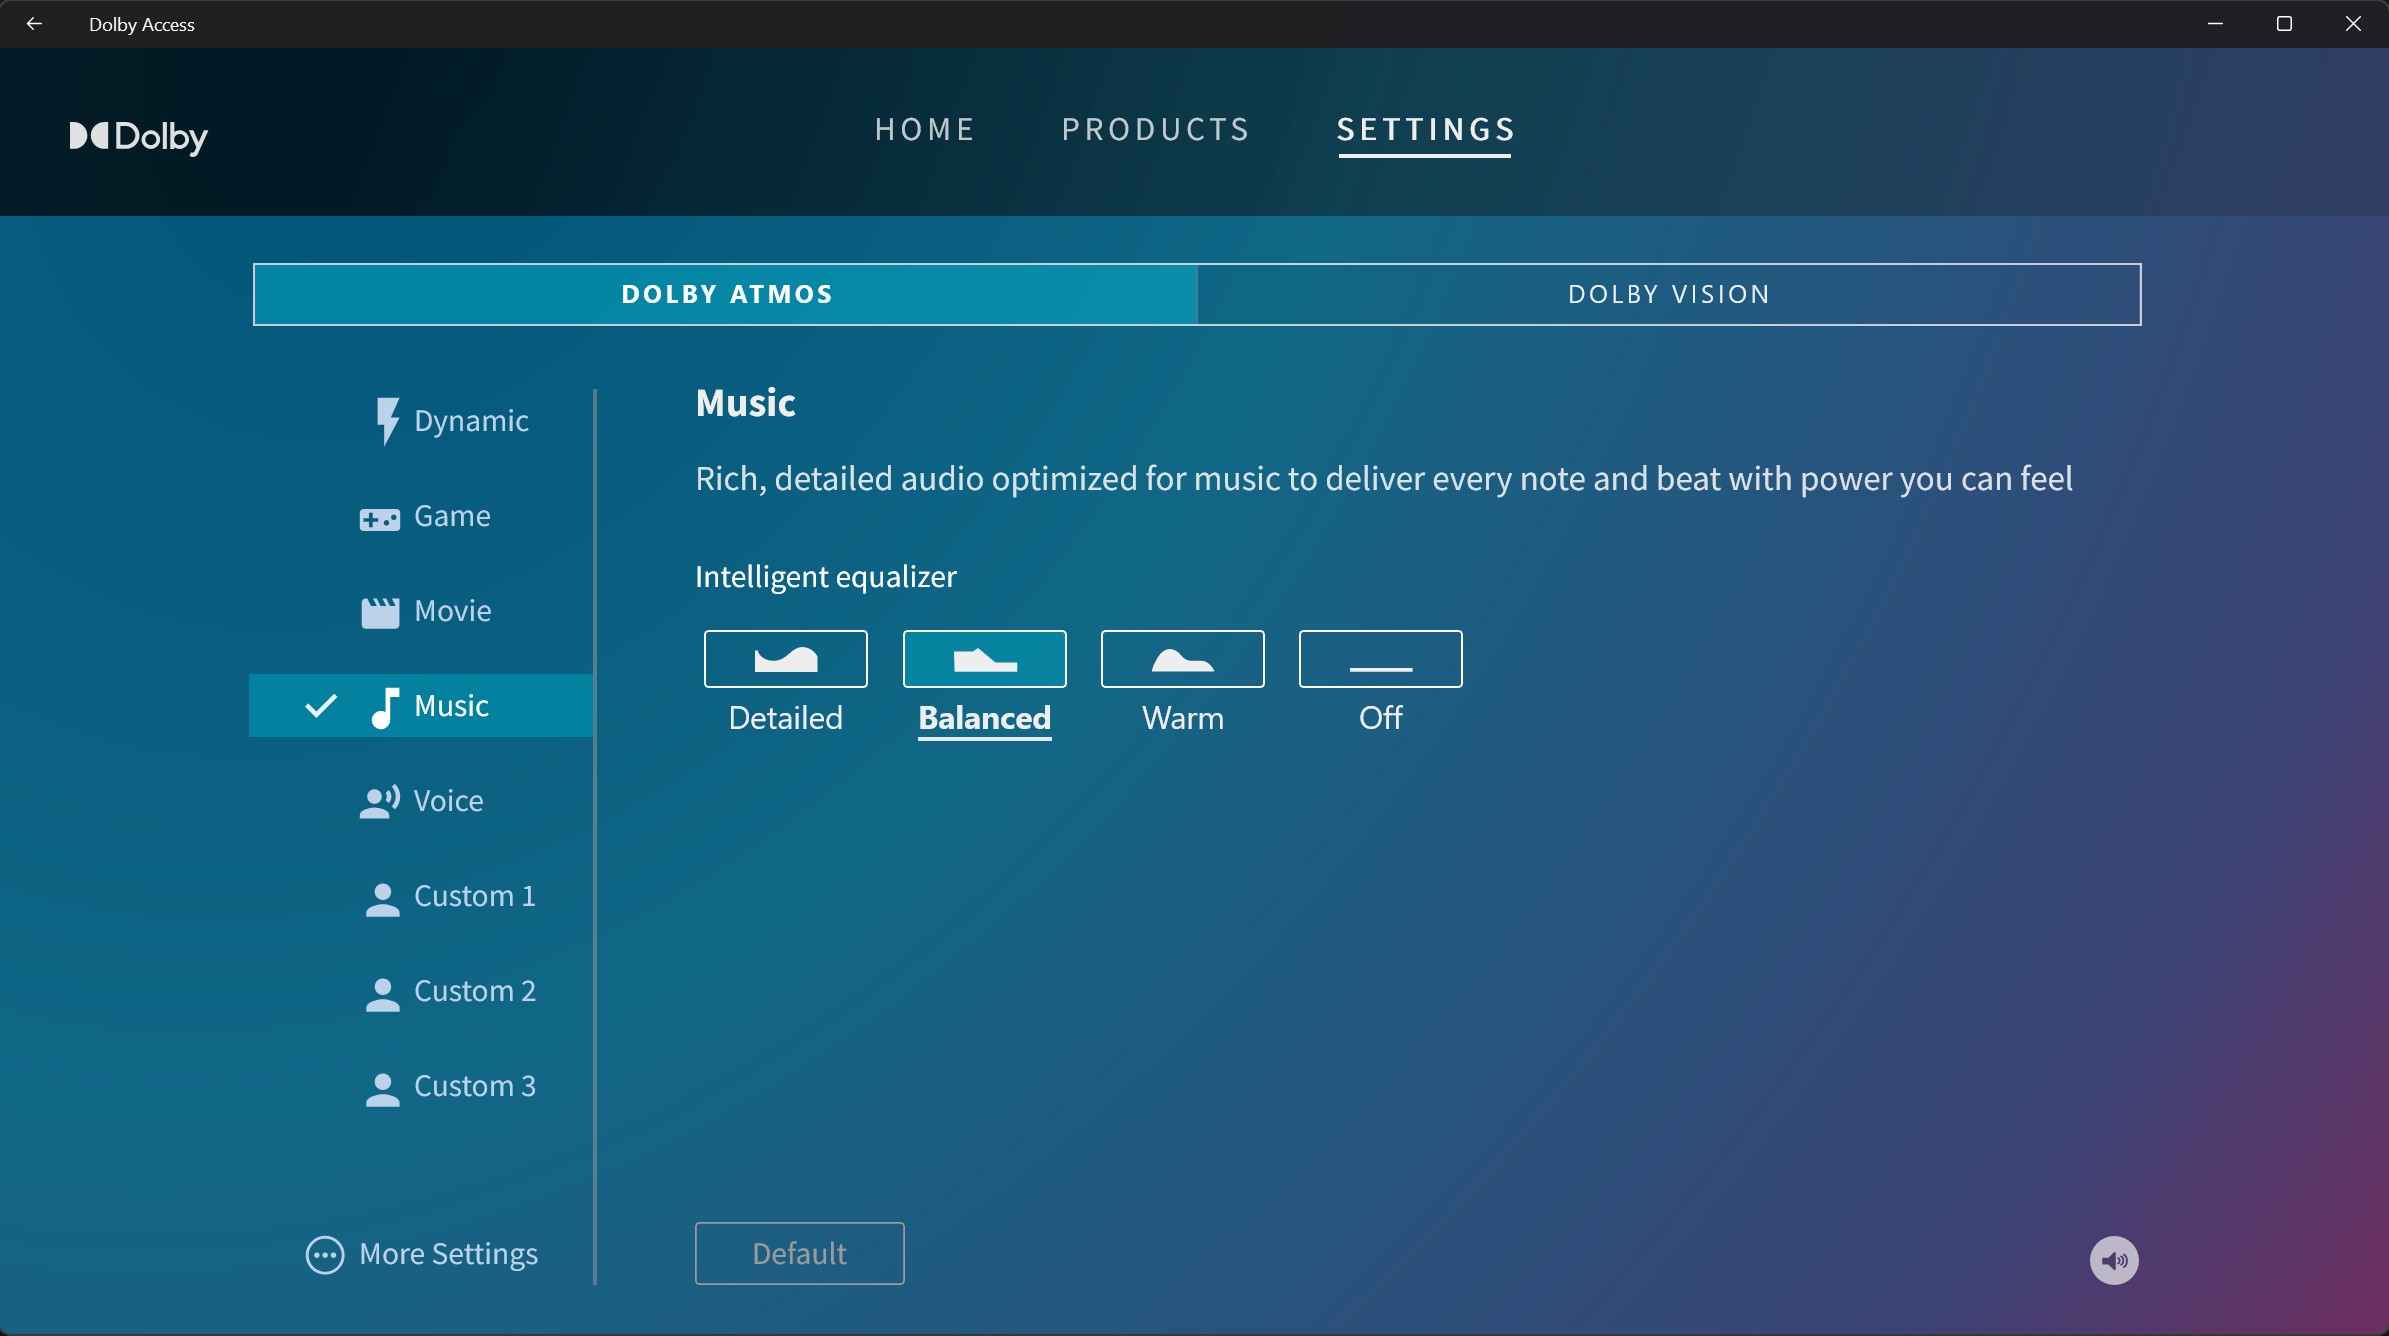Click the Voice speaking-person icon
Image resolution: width=2389 pixels, height=1336 pixels.
tap(379, 802)
